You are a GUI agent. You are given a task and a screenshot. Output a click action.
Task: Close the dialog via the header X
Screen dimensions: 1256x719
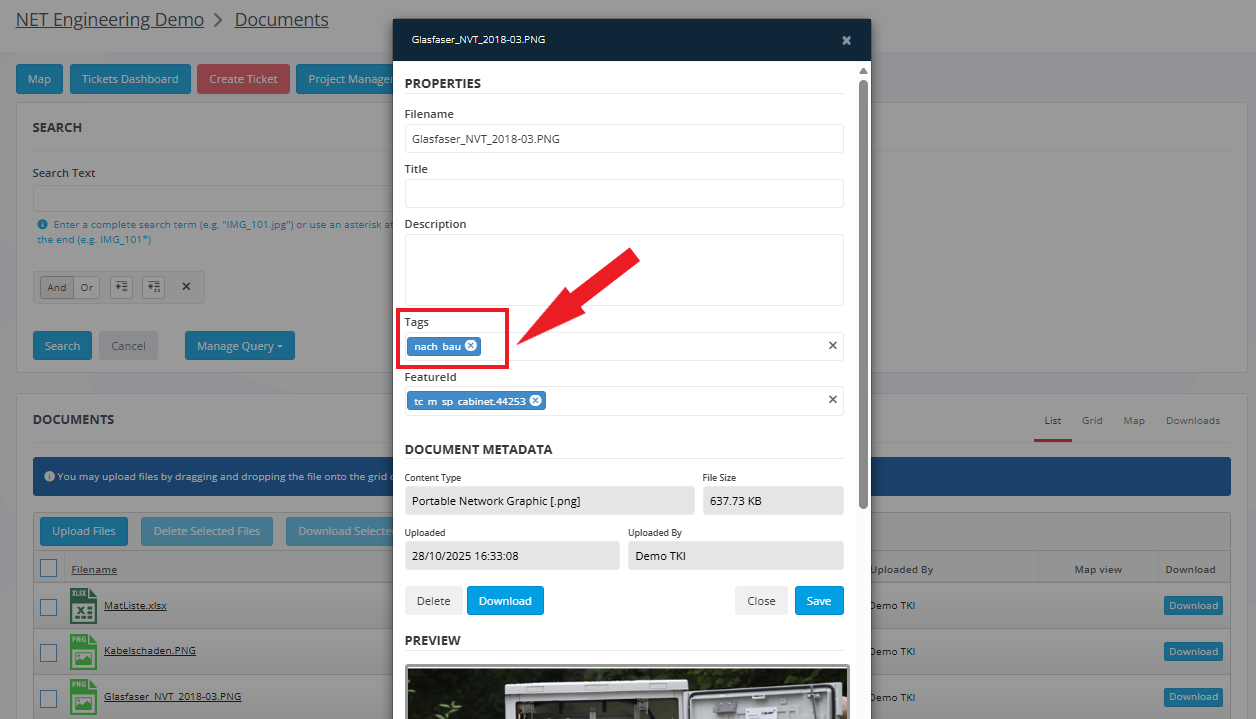pyautogui.click(x=846, y=41)
